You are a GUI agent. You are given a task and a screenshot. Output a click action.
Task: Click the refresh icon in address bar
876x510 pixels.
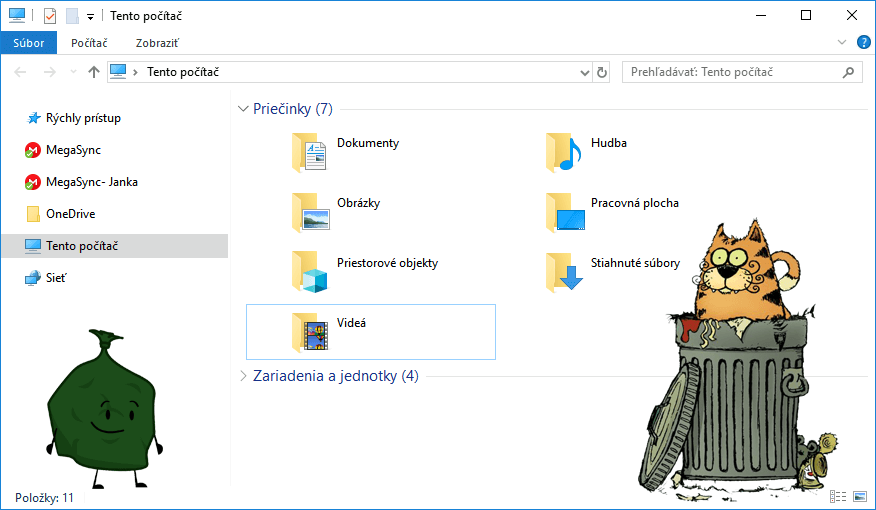601,72
